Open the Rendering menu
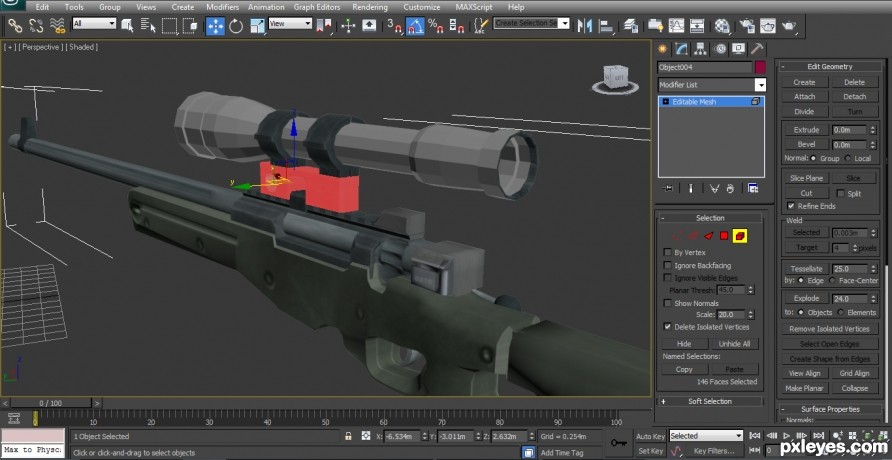 (370, 7)
